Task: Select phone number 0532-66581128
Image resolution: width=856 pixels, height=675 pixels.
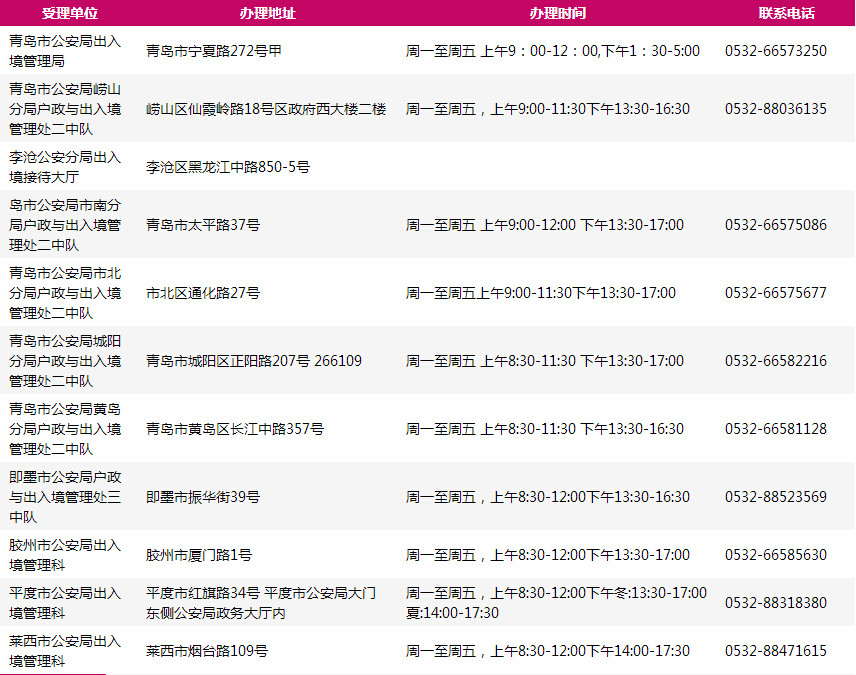Action: [x=776, y=429]
